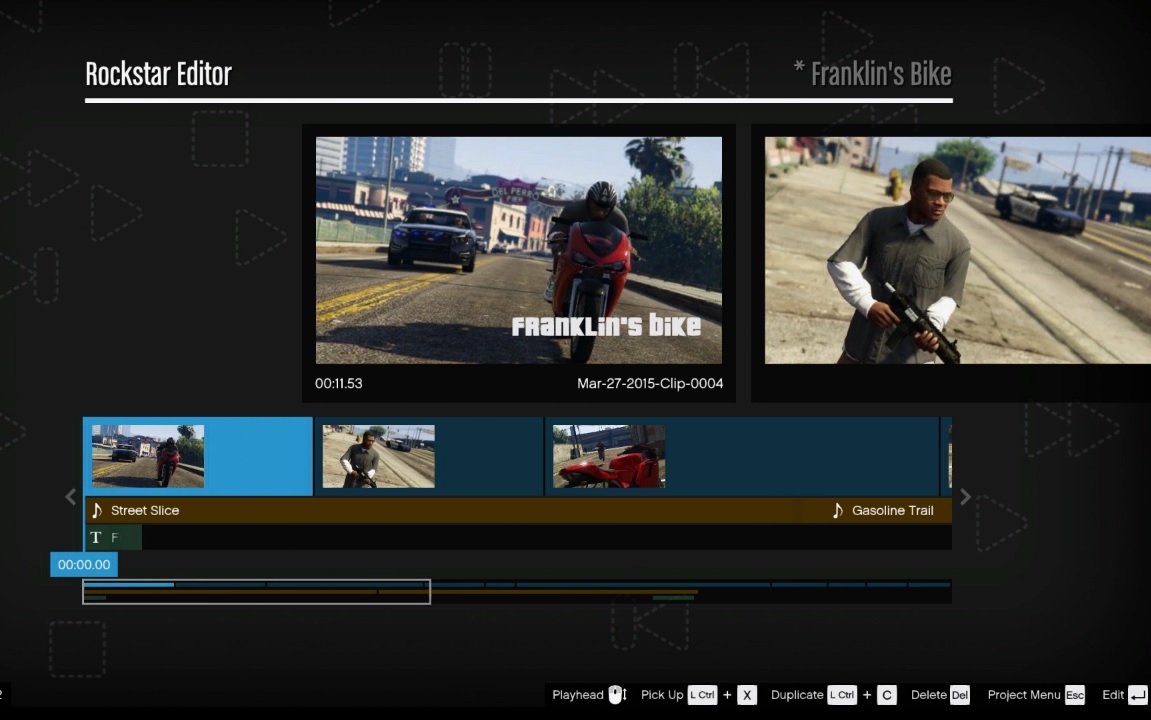Click the Gasoline Trail music note icon
Viewport: 1151px width, 720px height.
838,510
